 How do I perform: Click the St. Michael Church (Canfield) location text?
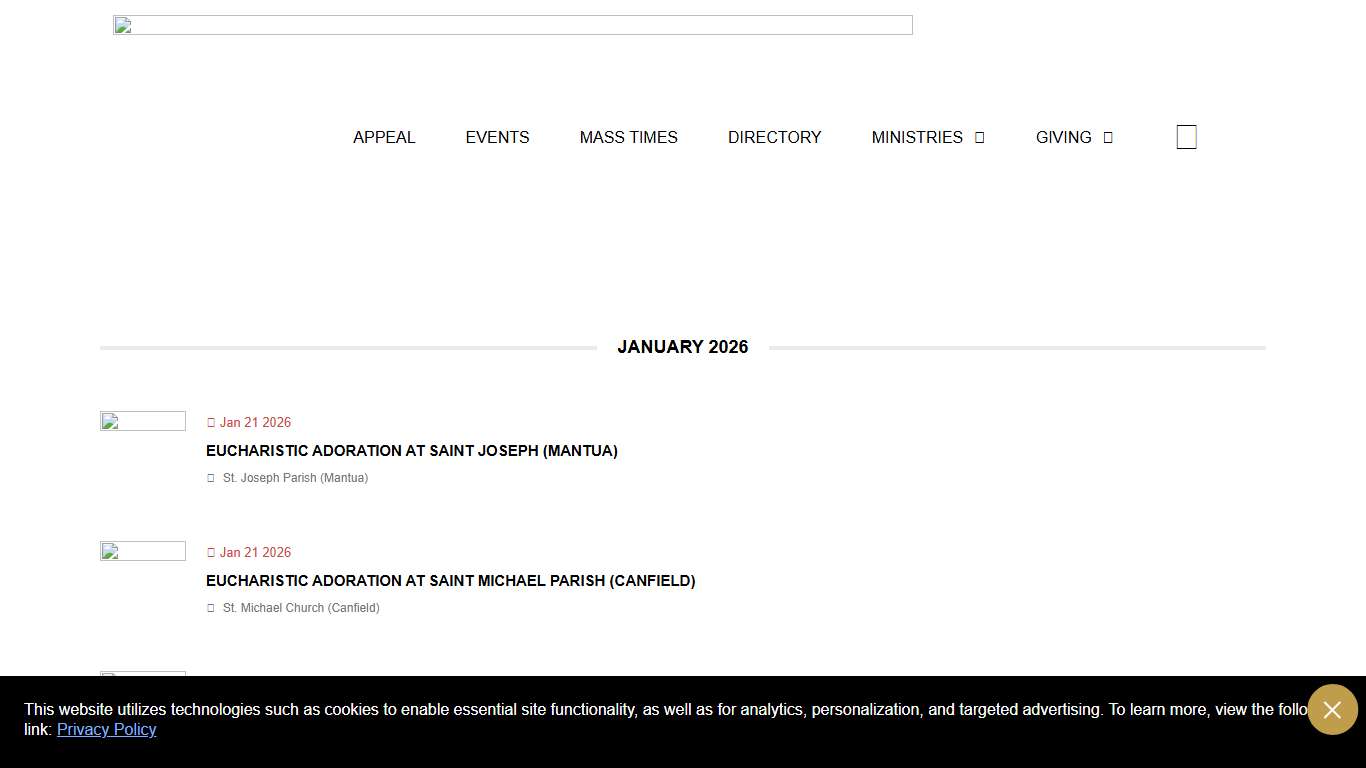tap(301, 608)
